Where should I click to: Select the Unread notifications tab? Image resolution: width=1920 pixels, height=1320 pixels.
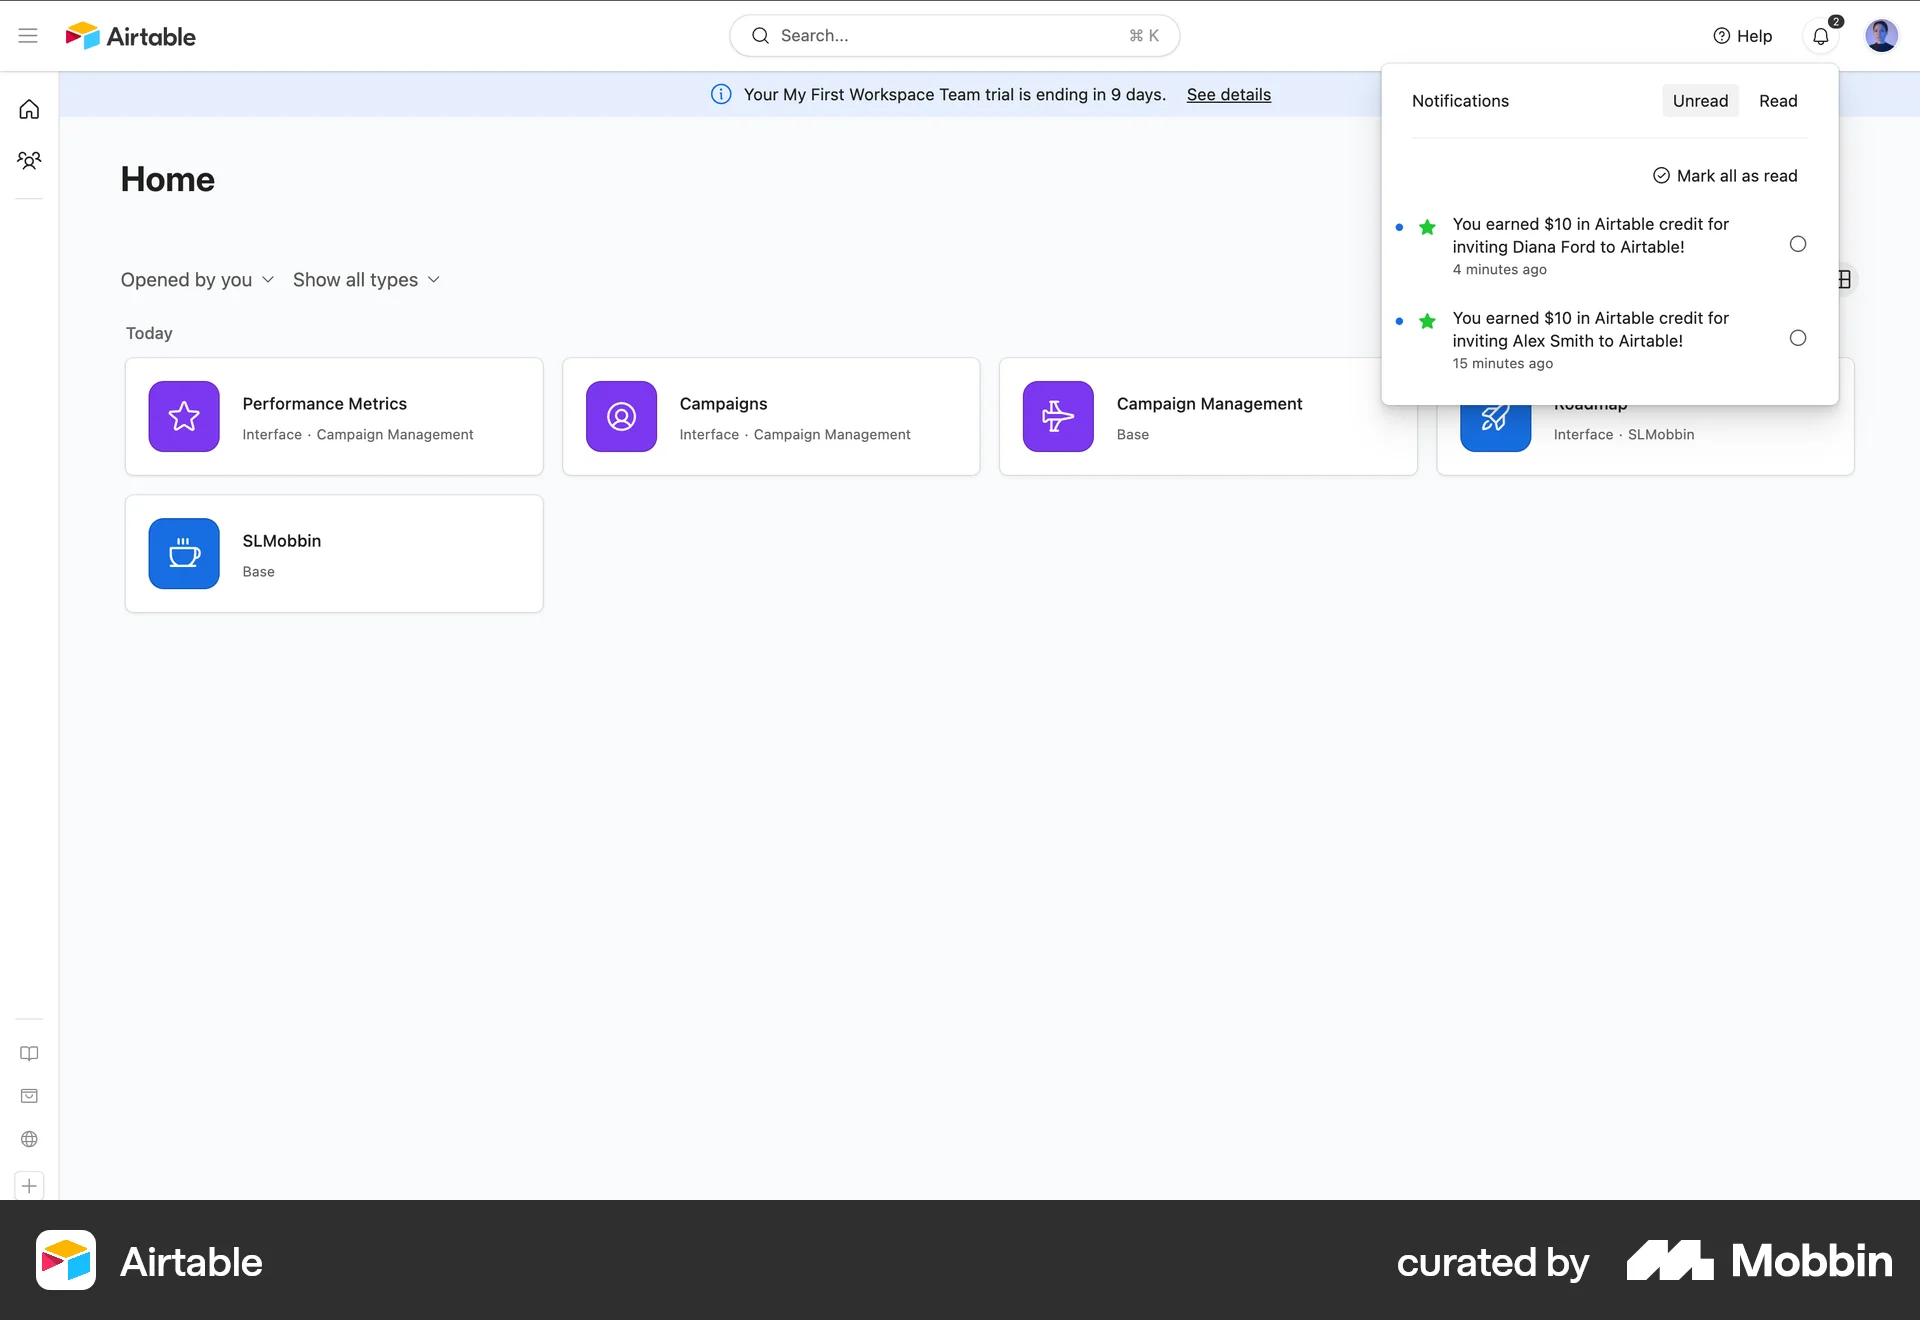click(1699, 100)
